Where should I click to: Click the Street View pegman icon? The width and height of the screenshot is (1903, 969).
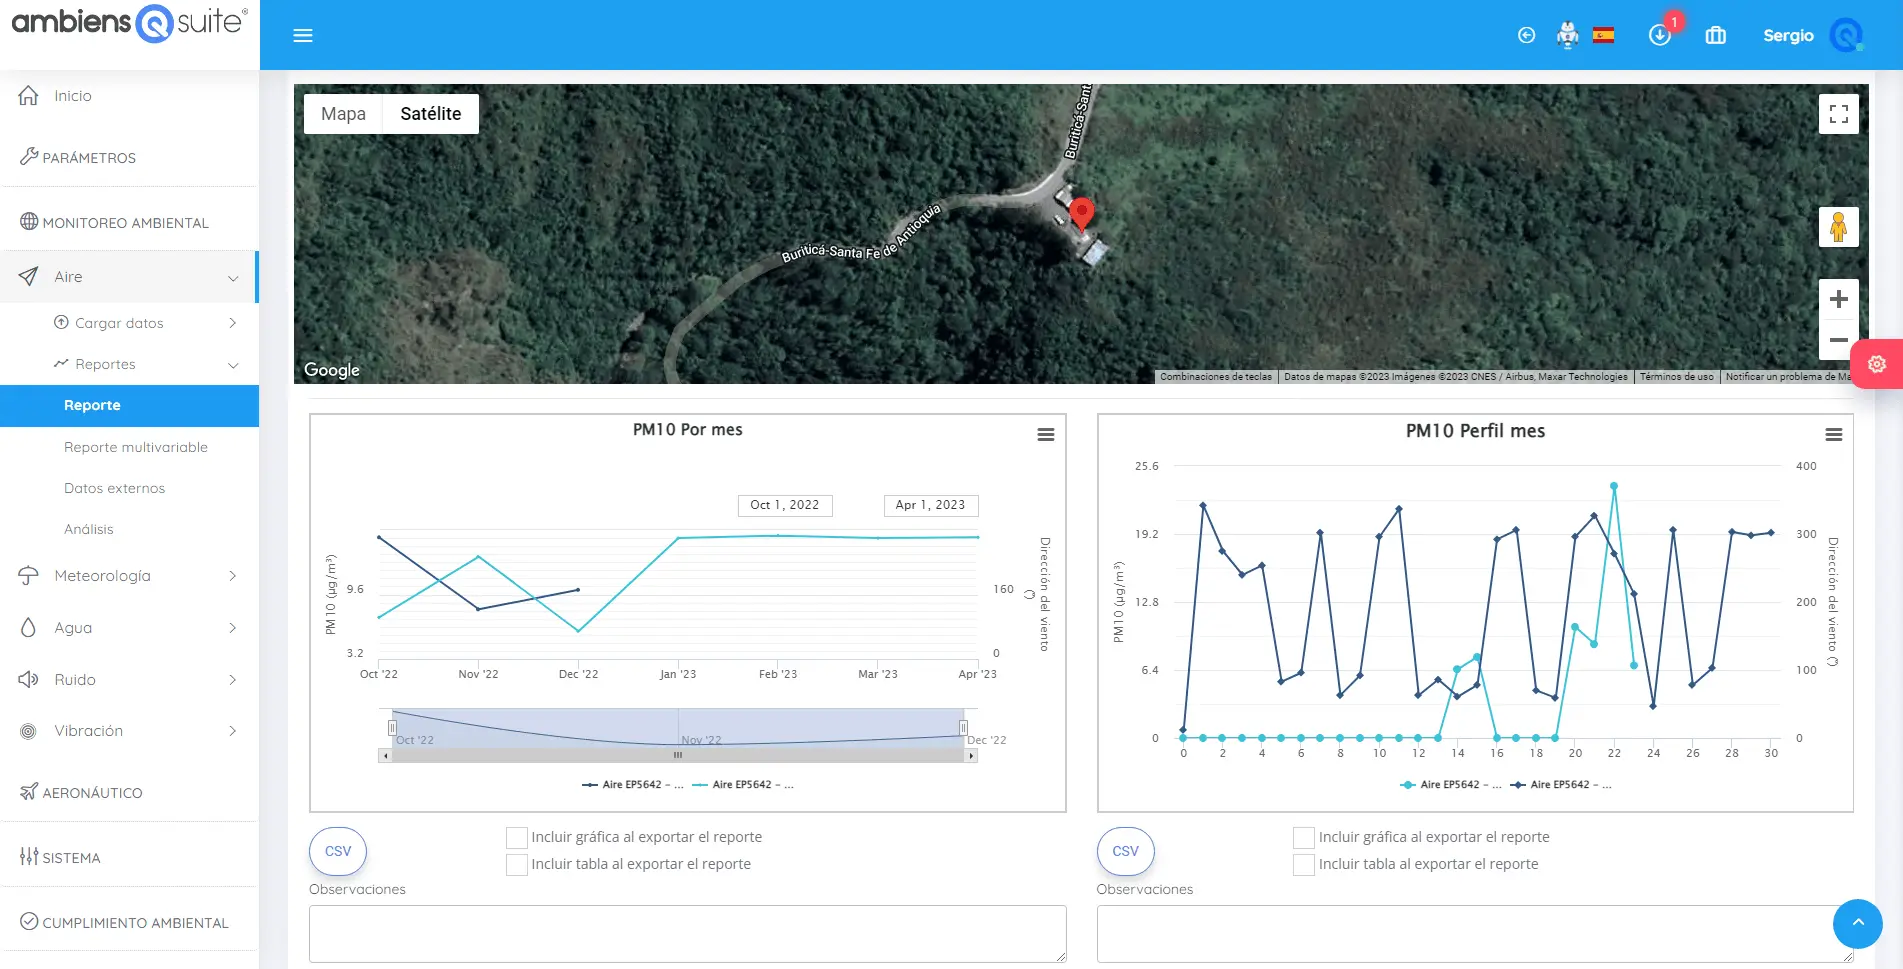[1838, 227]
